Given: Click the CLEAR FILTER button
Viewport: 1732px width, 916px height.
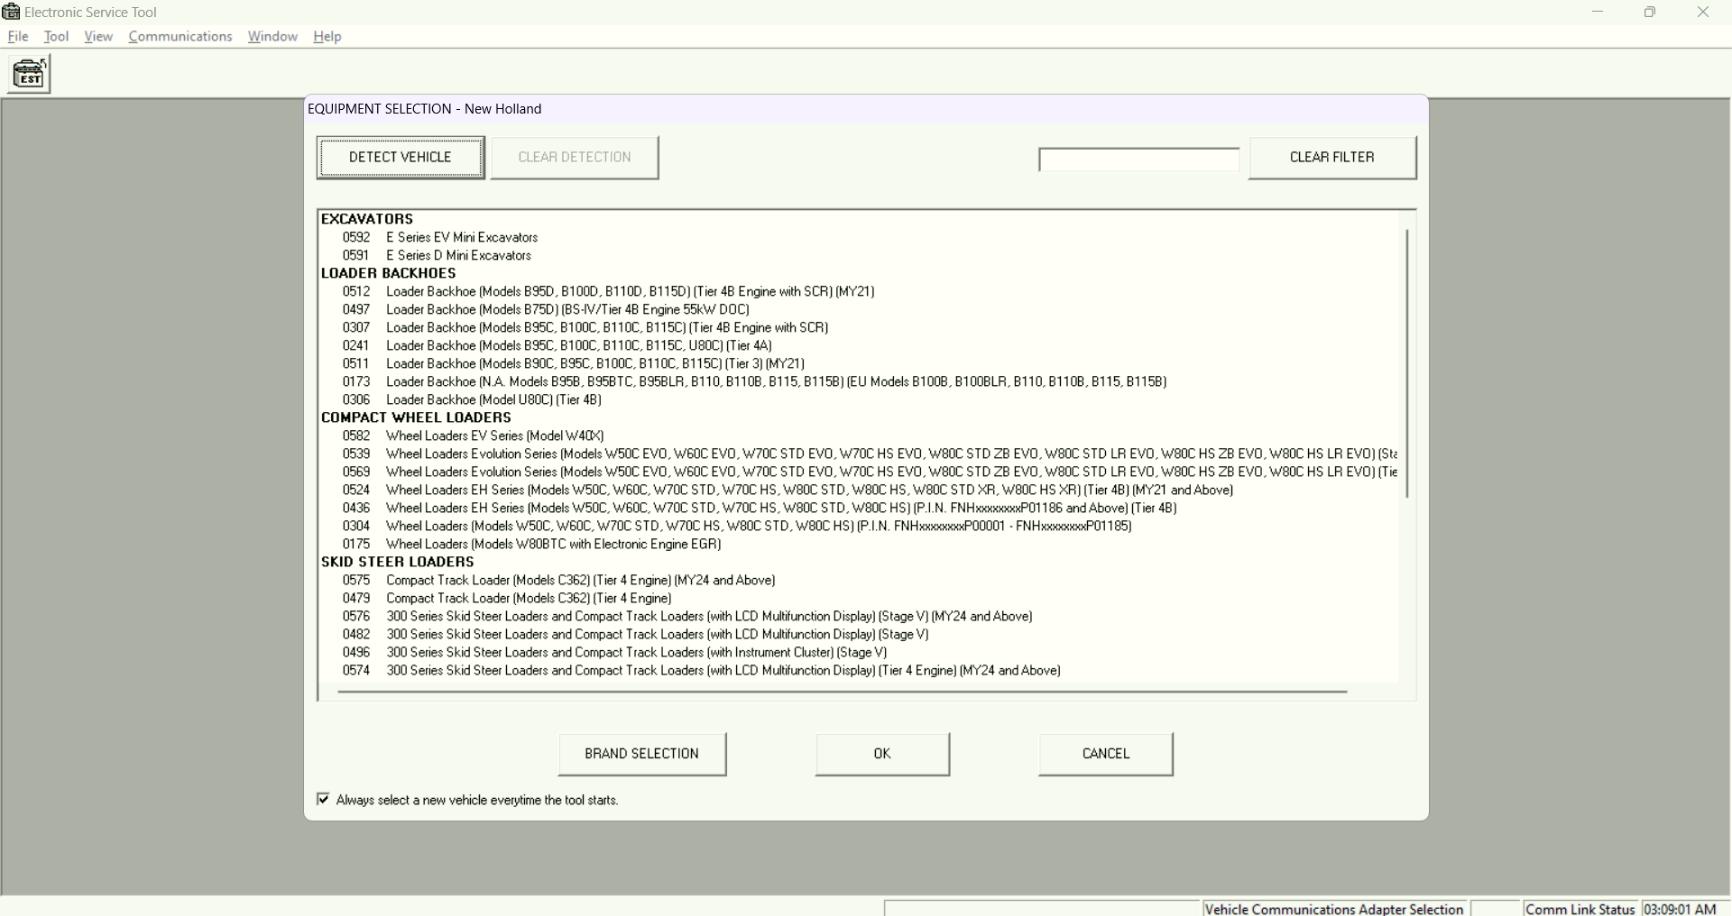Looking at the screenshot, I should [1332, 157].
